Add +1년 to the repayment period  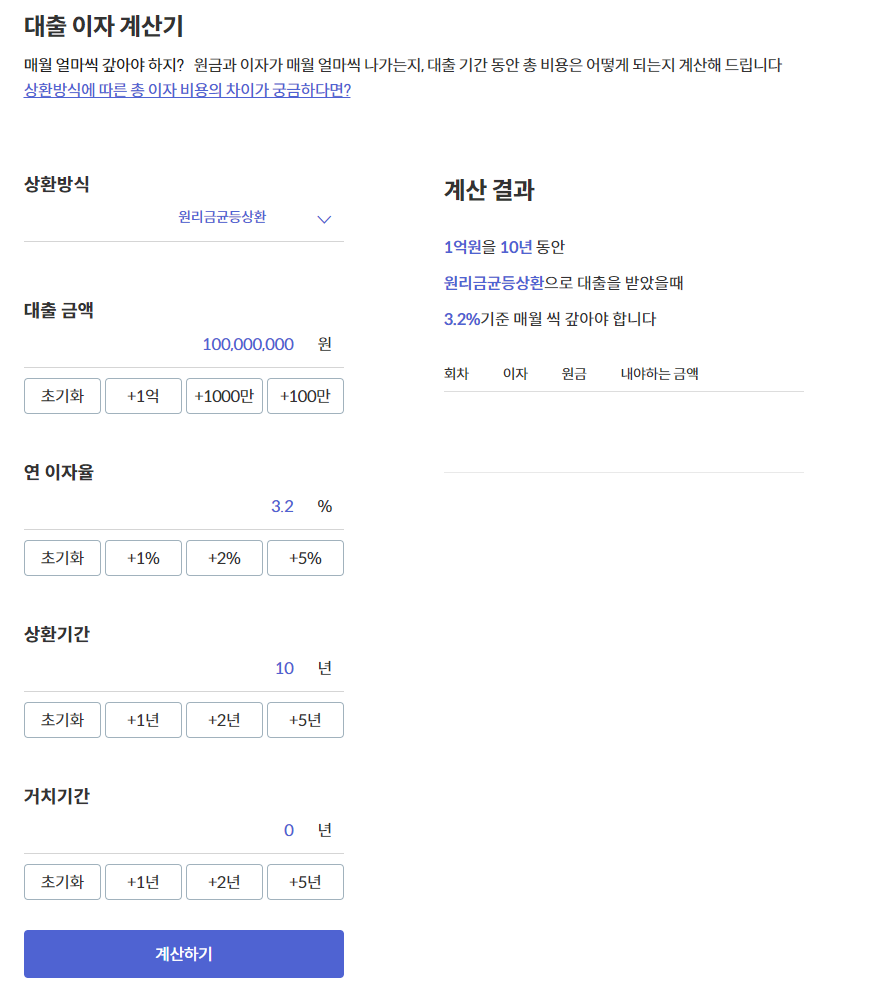143,719
